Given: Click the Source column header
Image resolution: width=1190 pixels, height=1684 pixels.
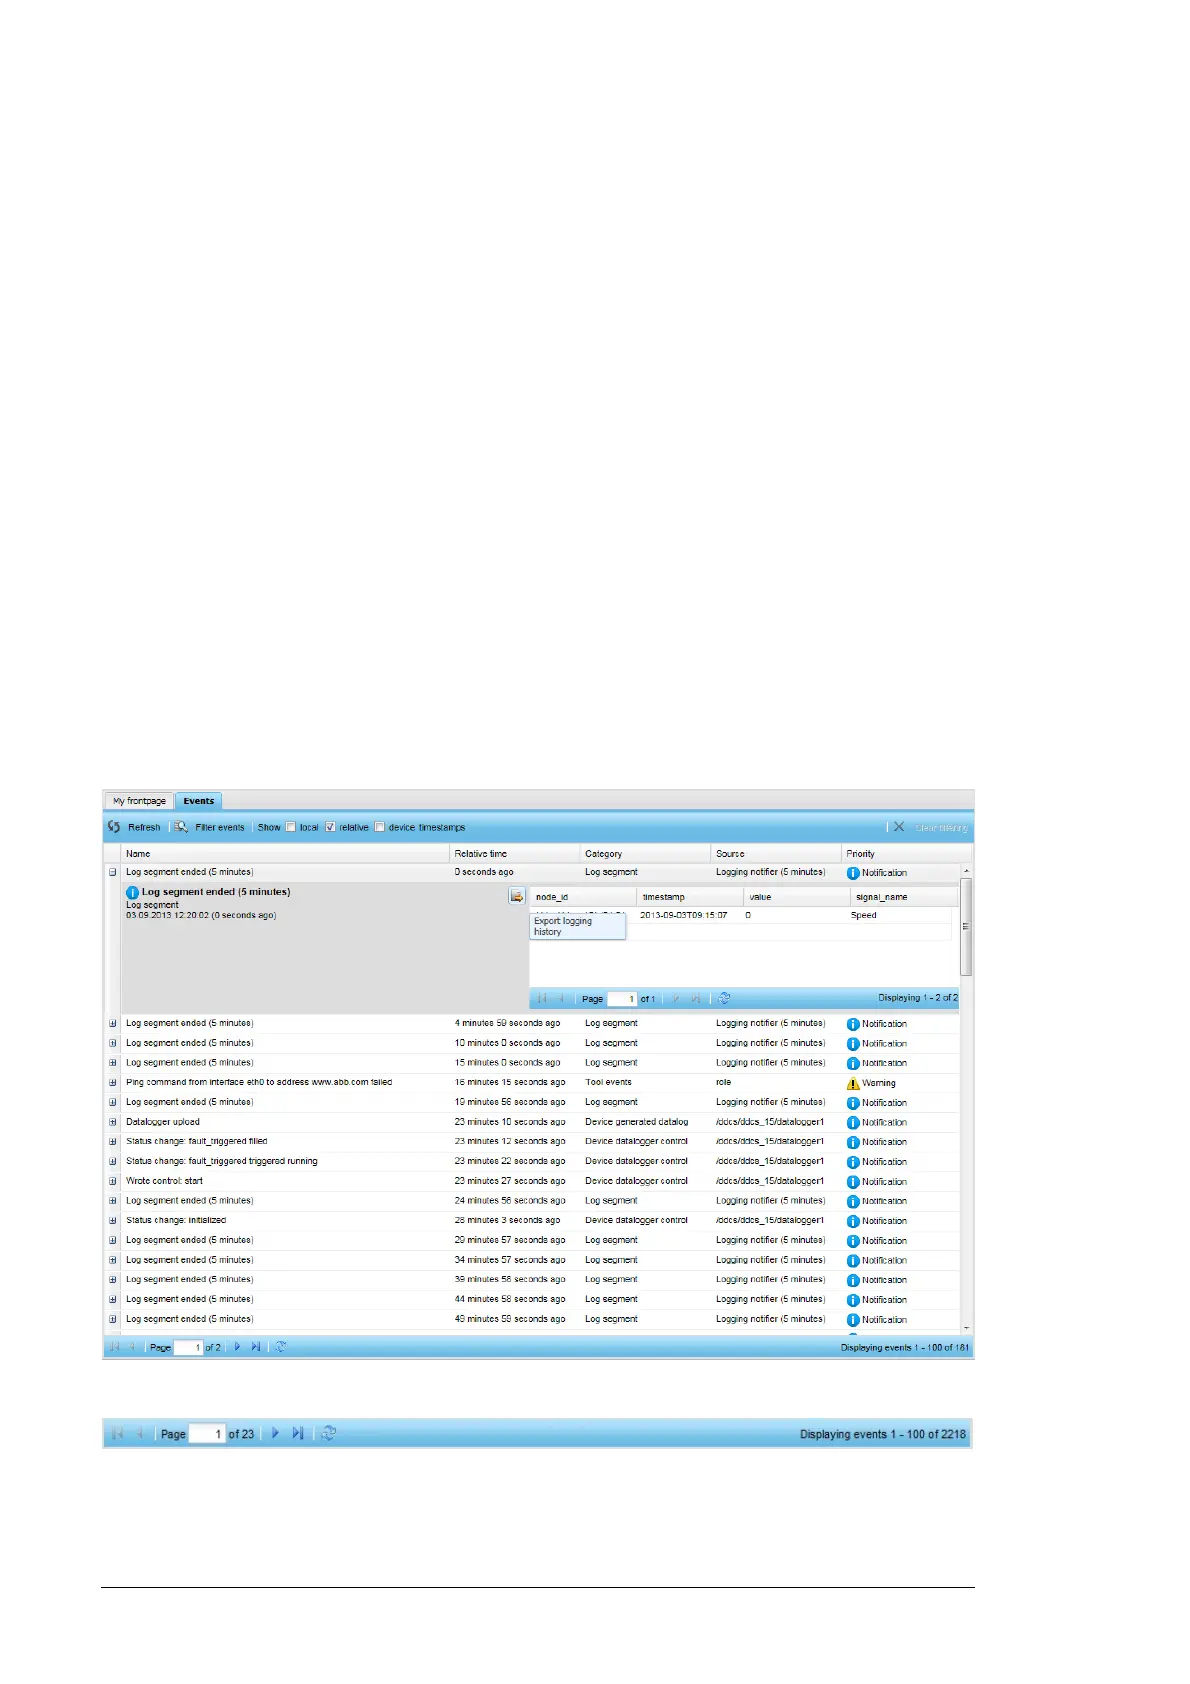Looking at the screenshot, I should (777, 854).
